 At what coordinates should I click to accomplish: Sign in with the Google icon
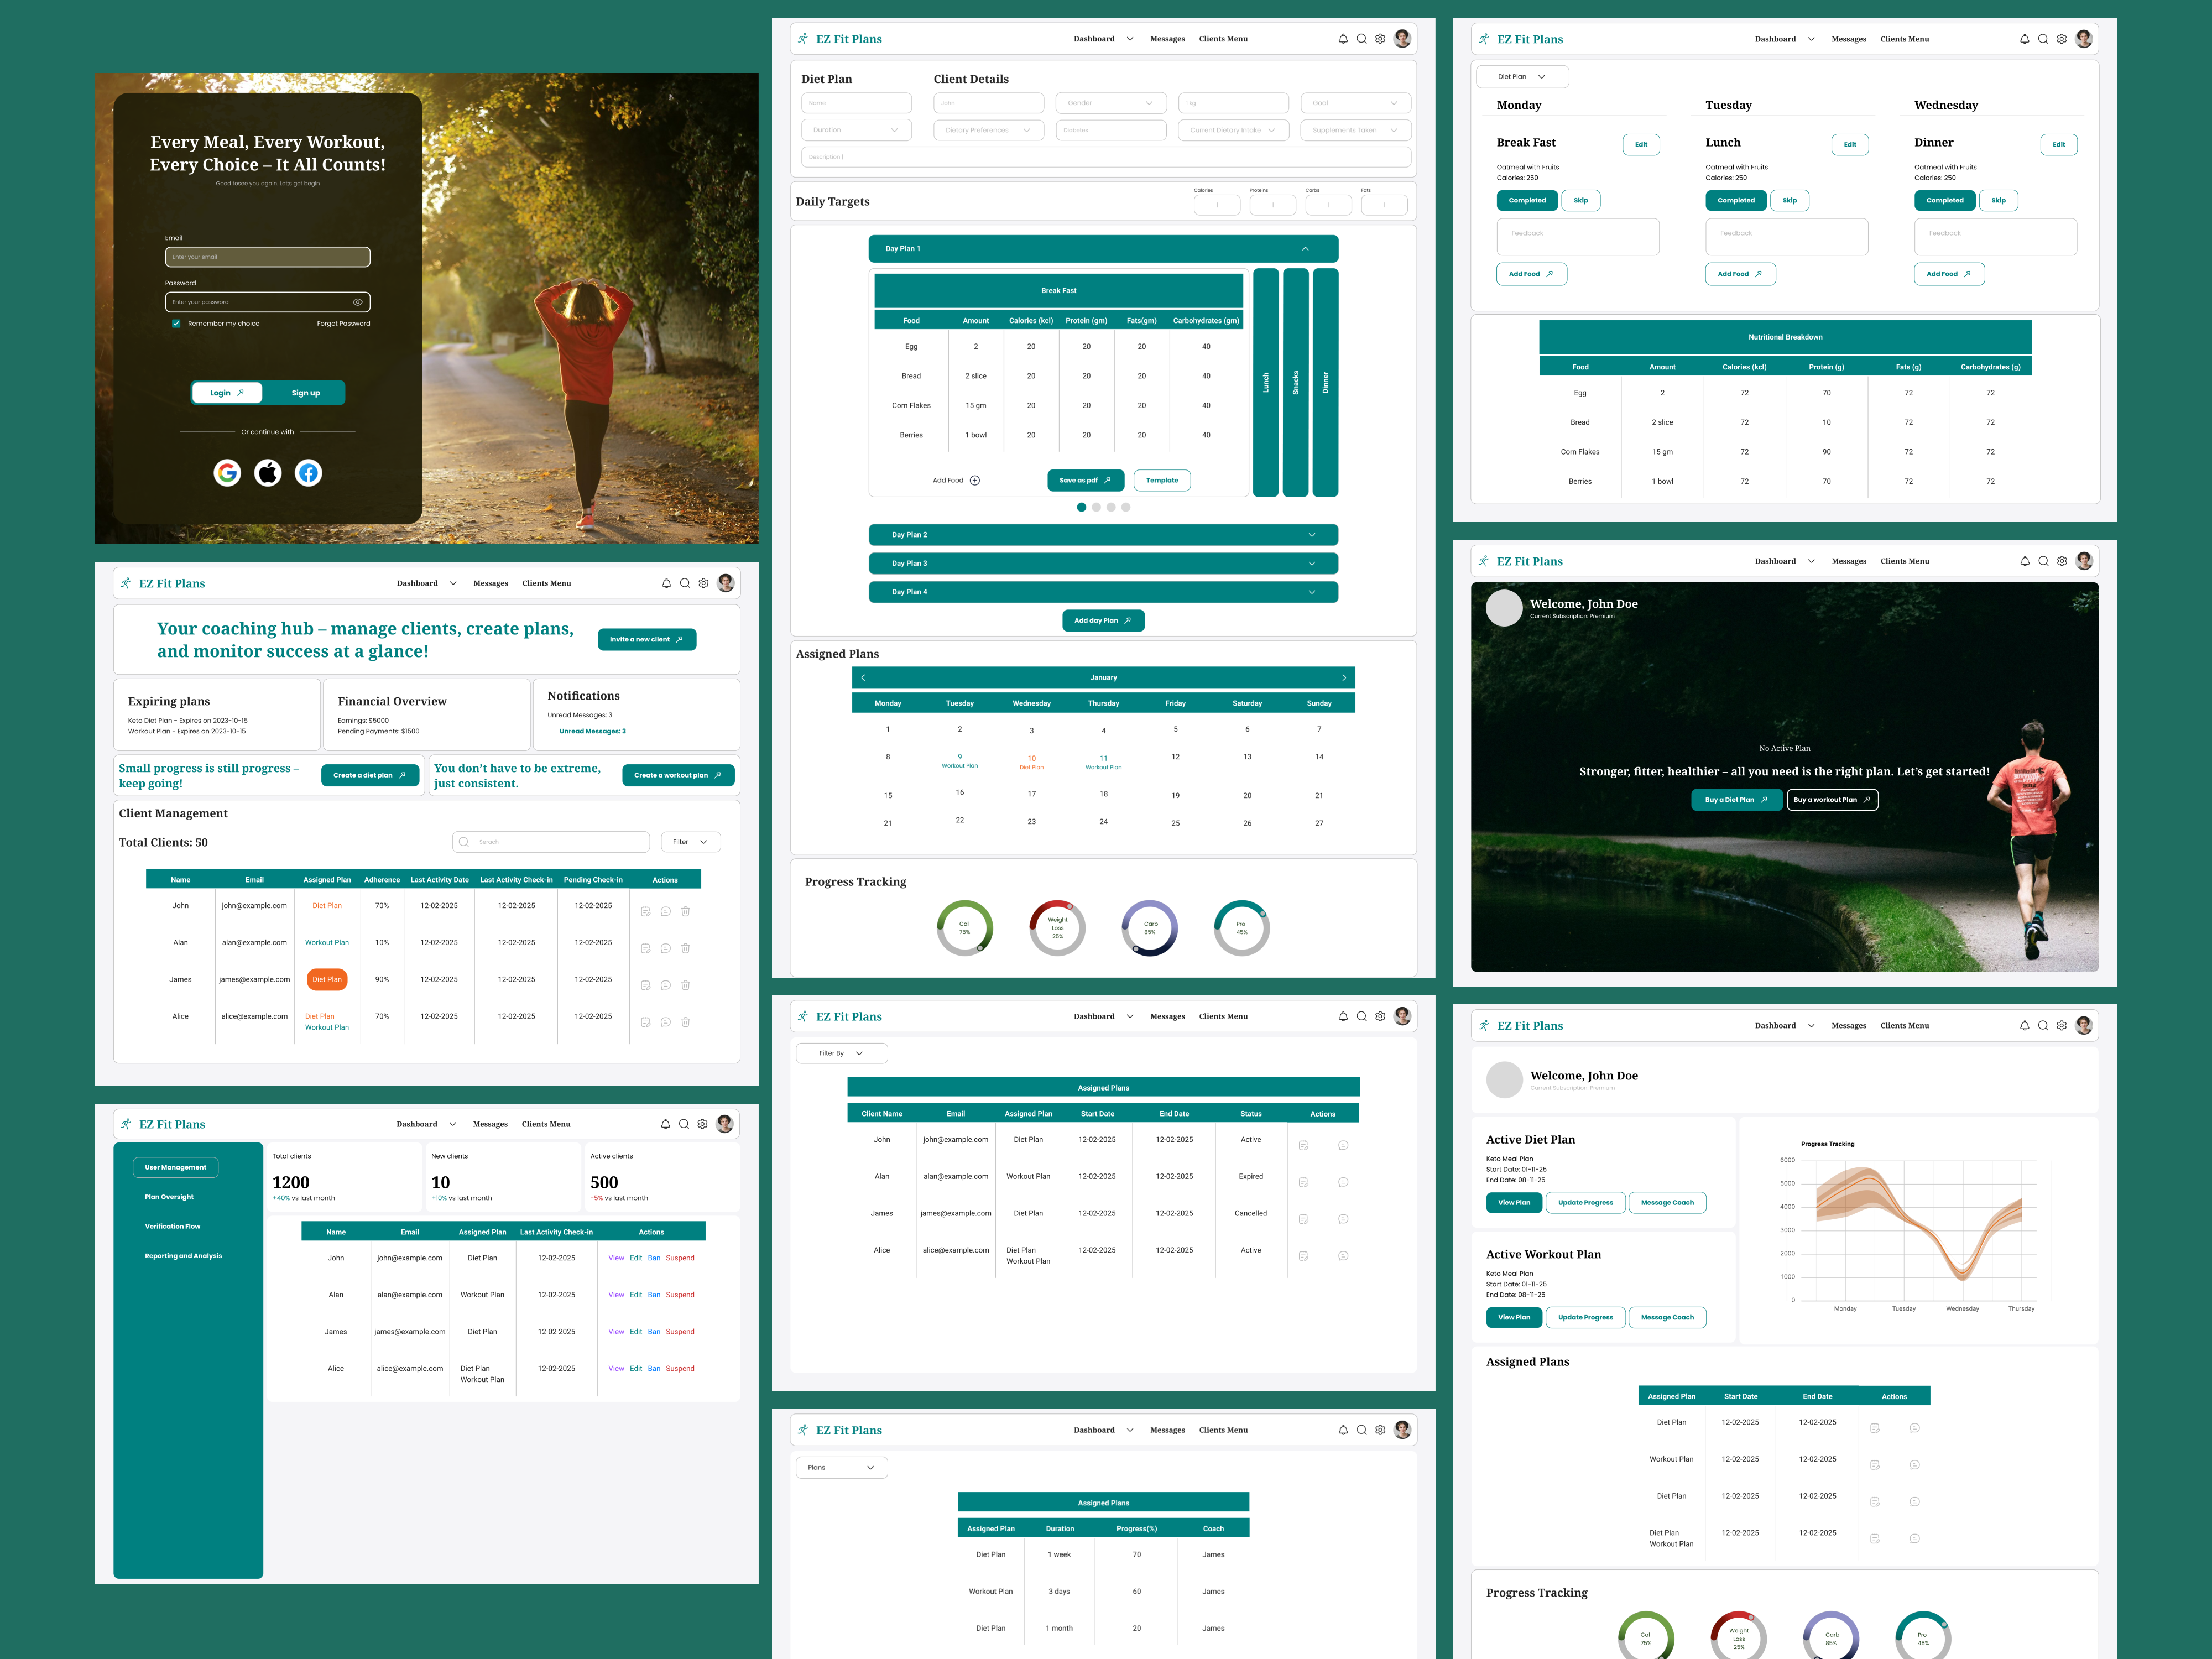click(227, 473)
